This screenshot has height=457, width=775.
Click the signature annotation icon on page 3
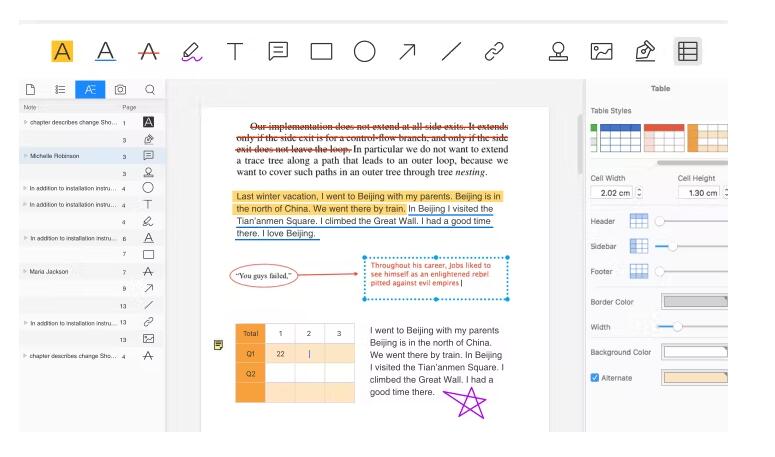148,139
